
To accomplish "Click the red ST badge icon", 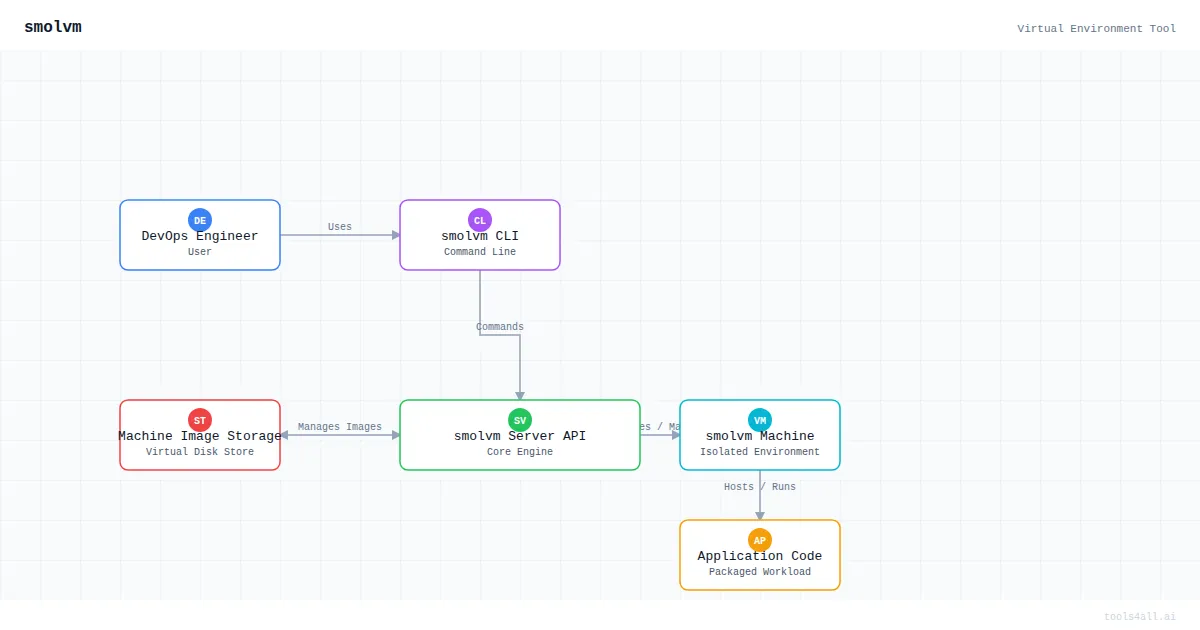I will 200,420.
